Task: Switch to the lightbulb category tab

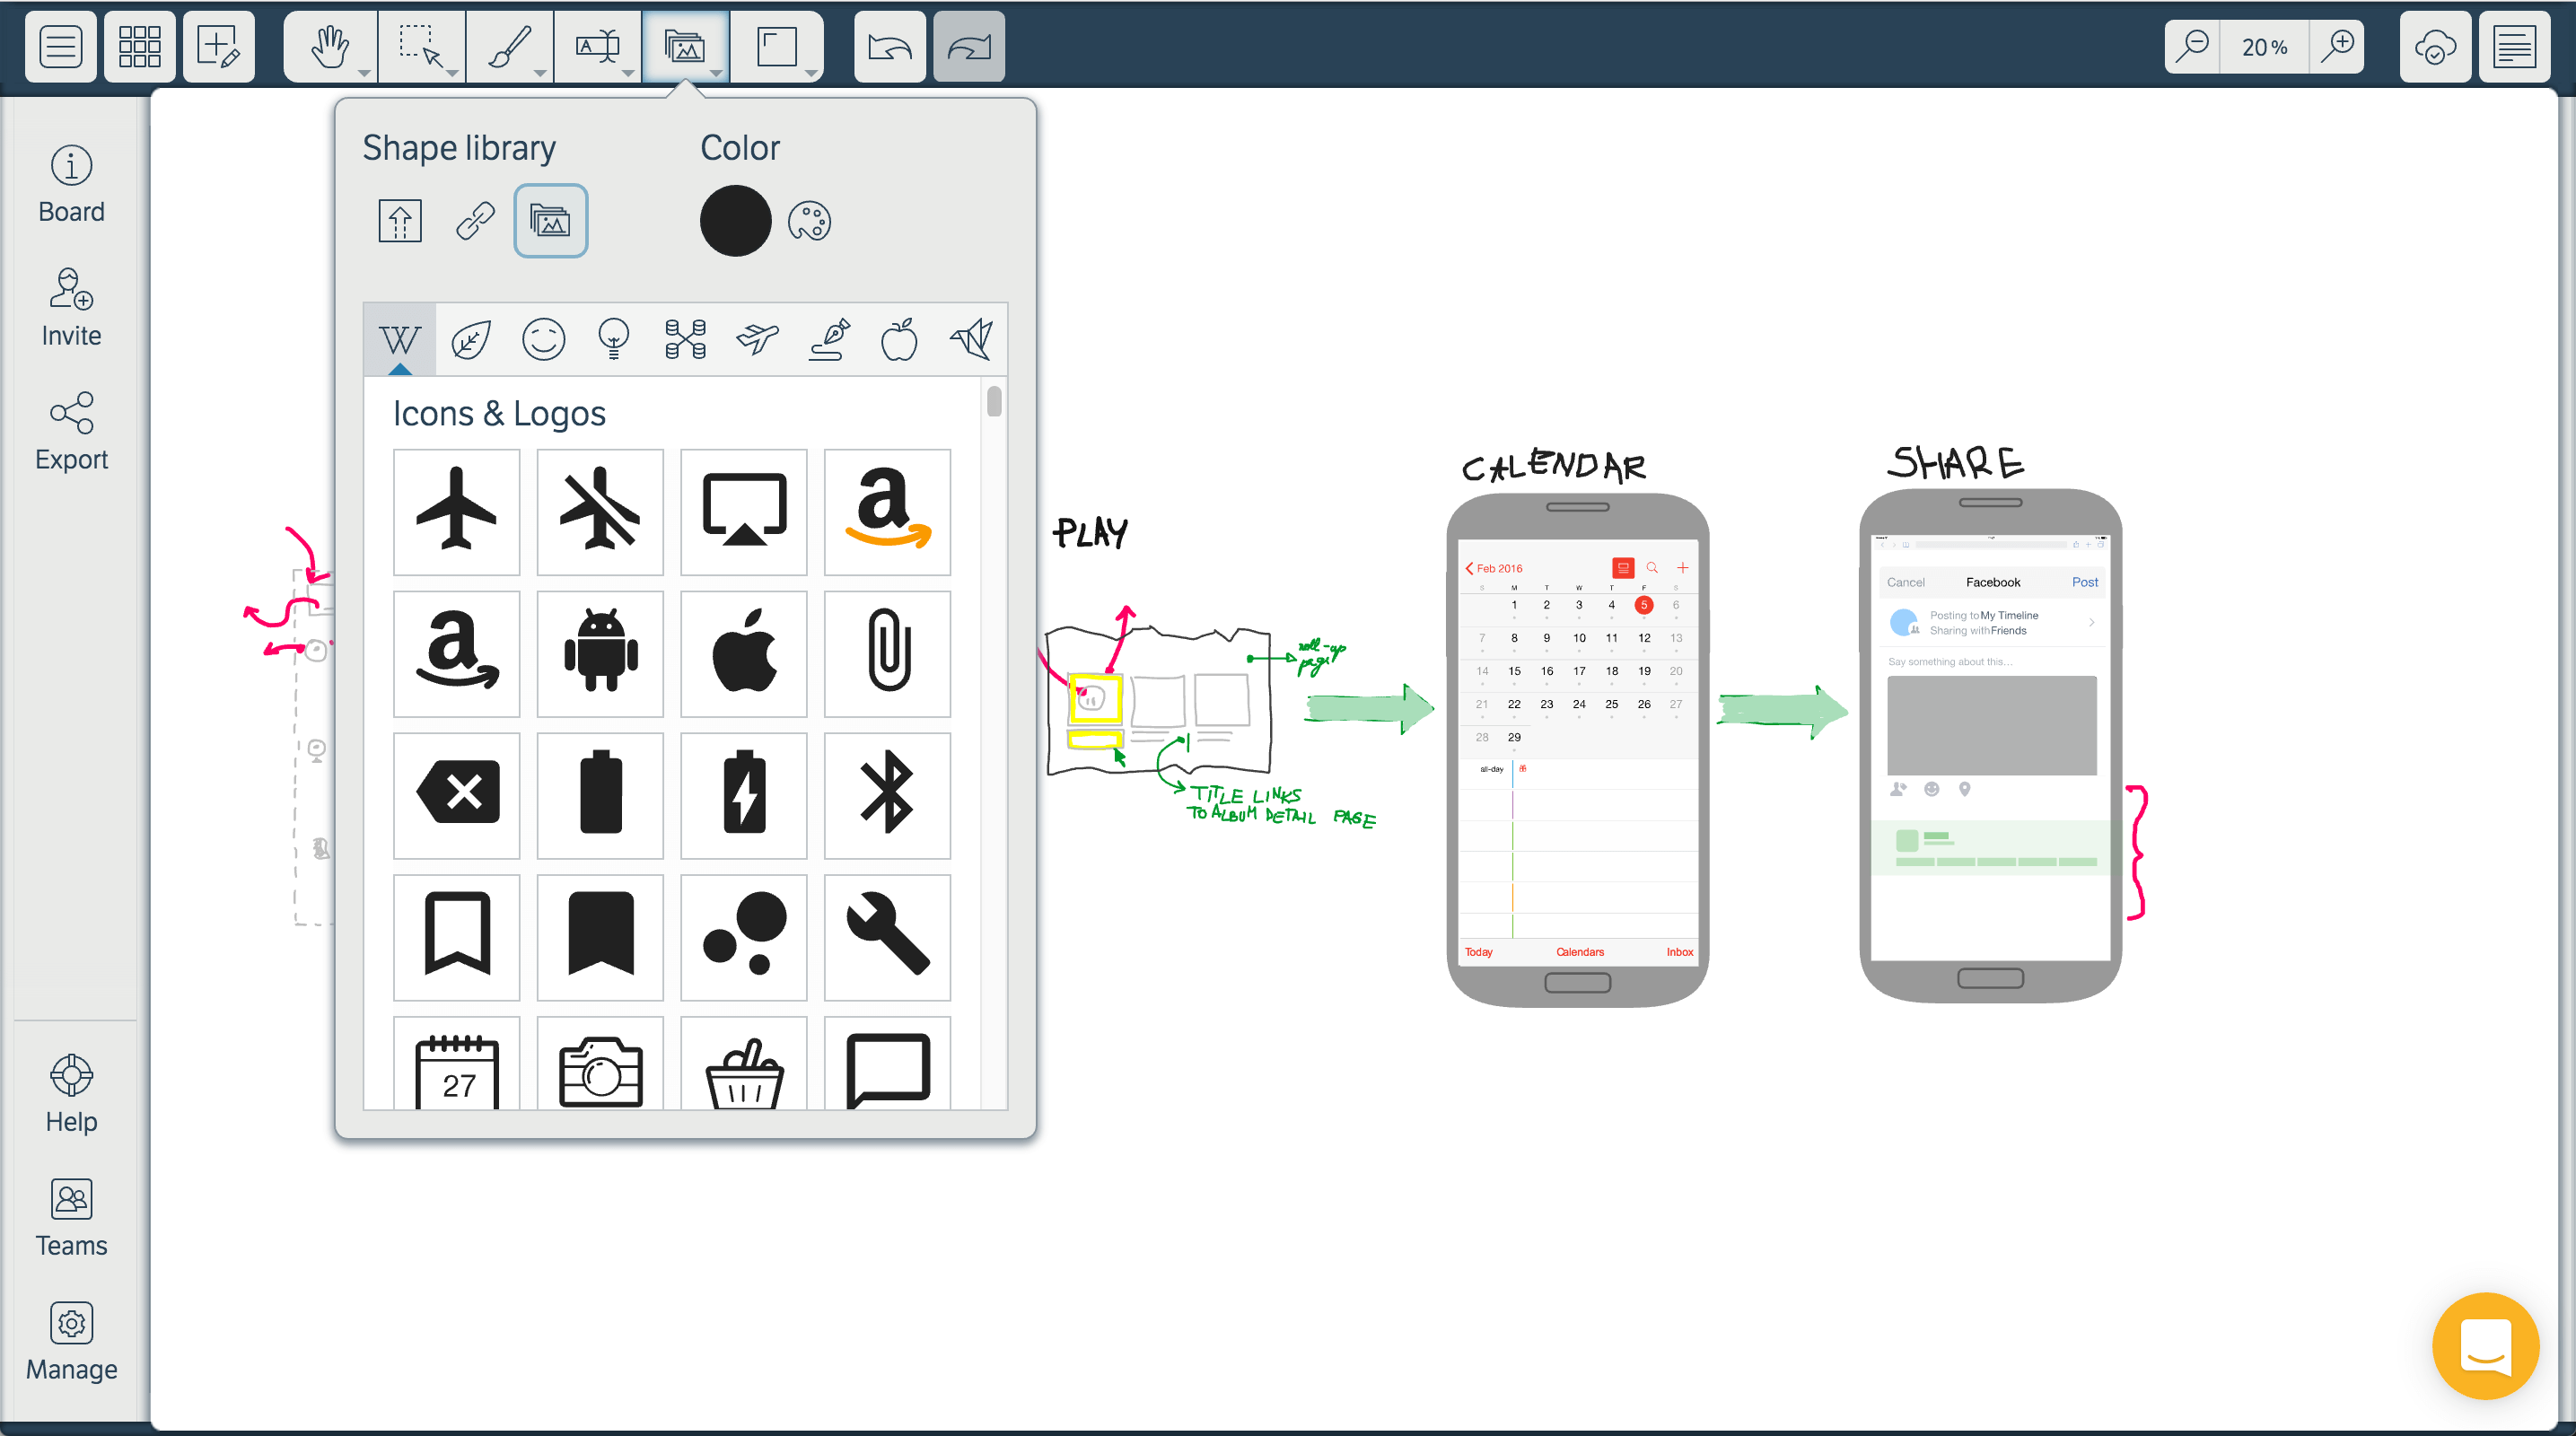Action: [x=613, y=340]
